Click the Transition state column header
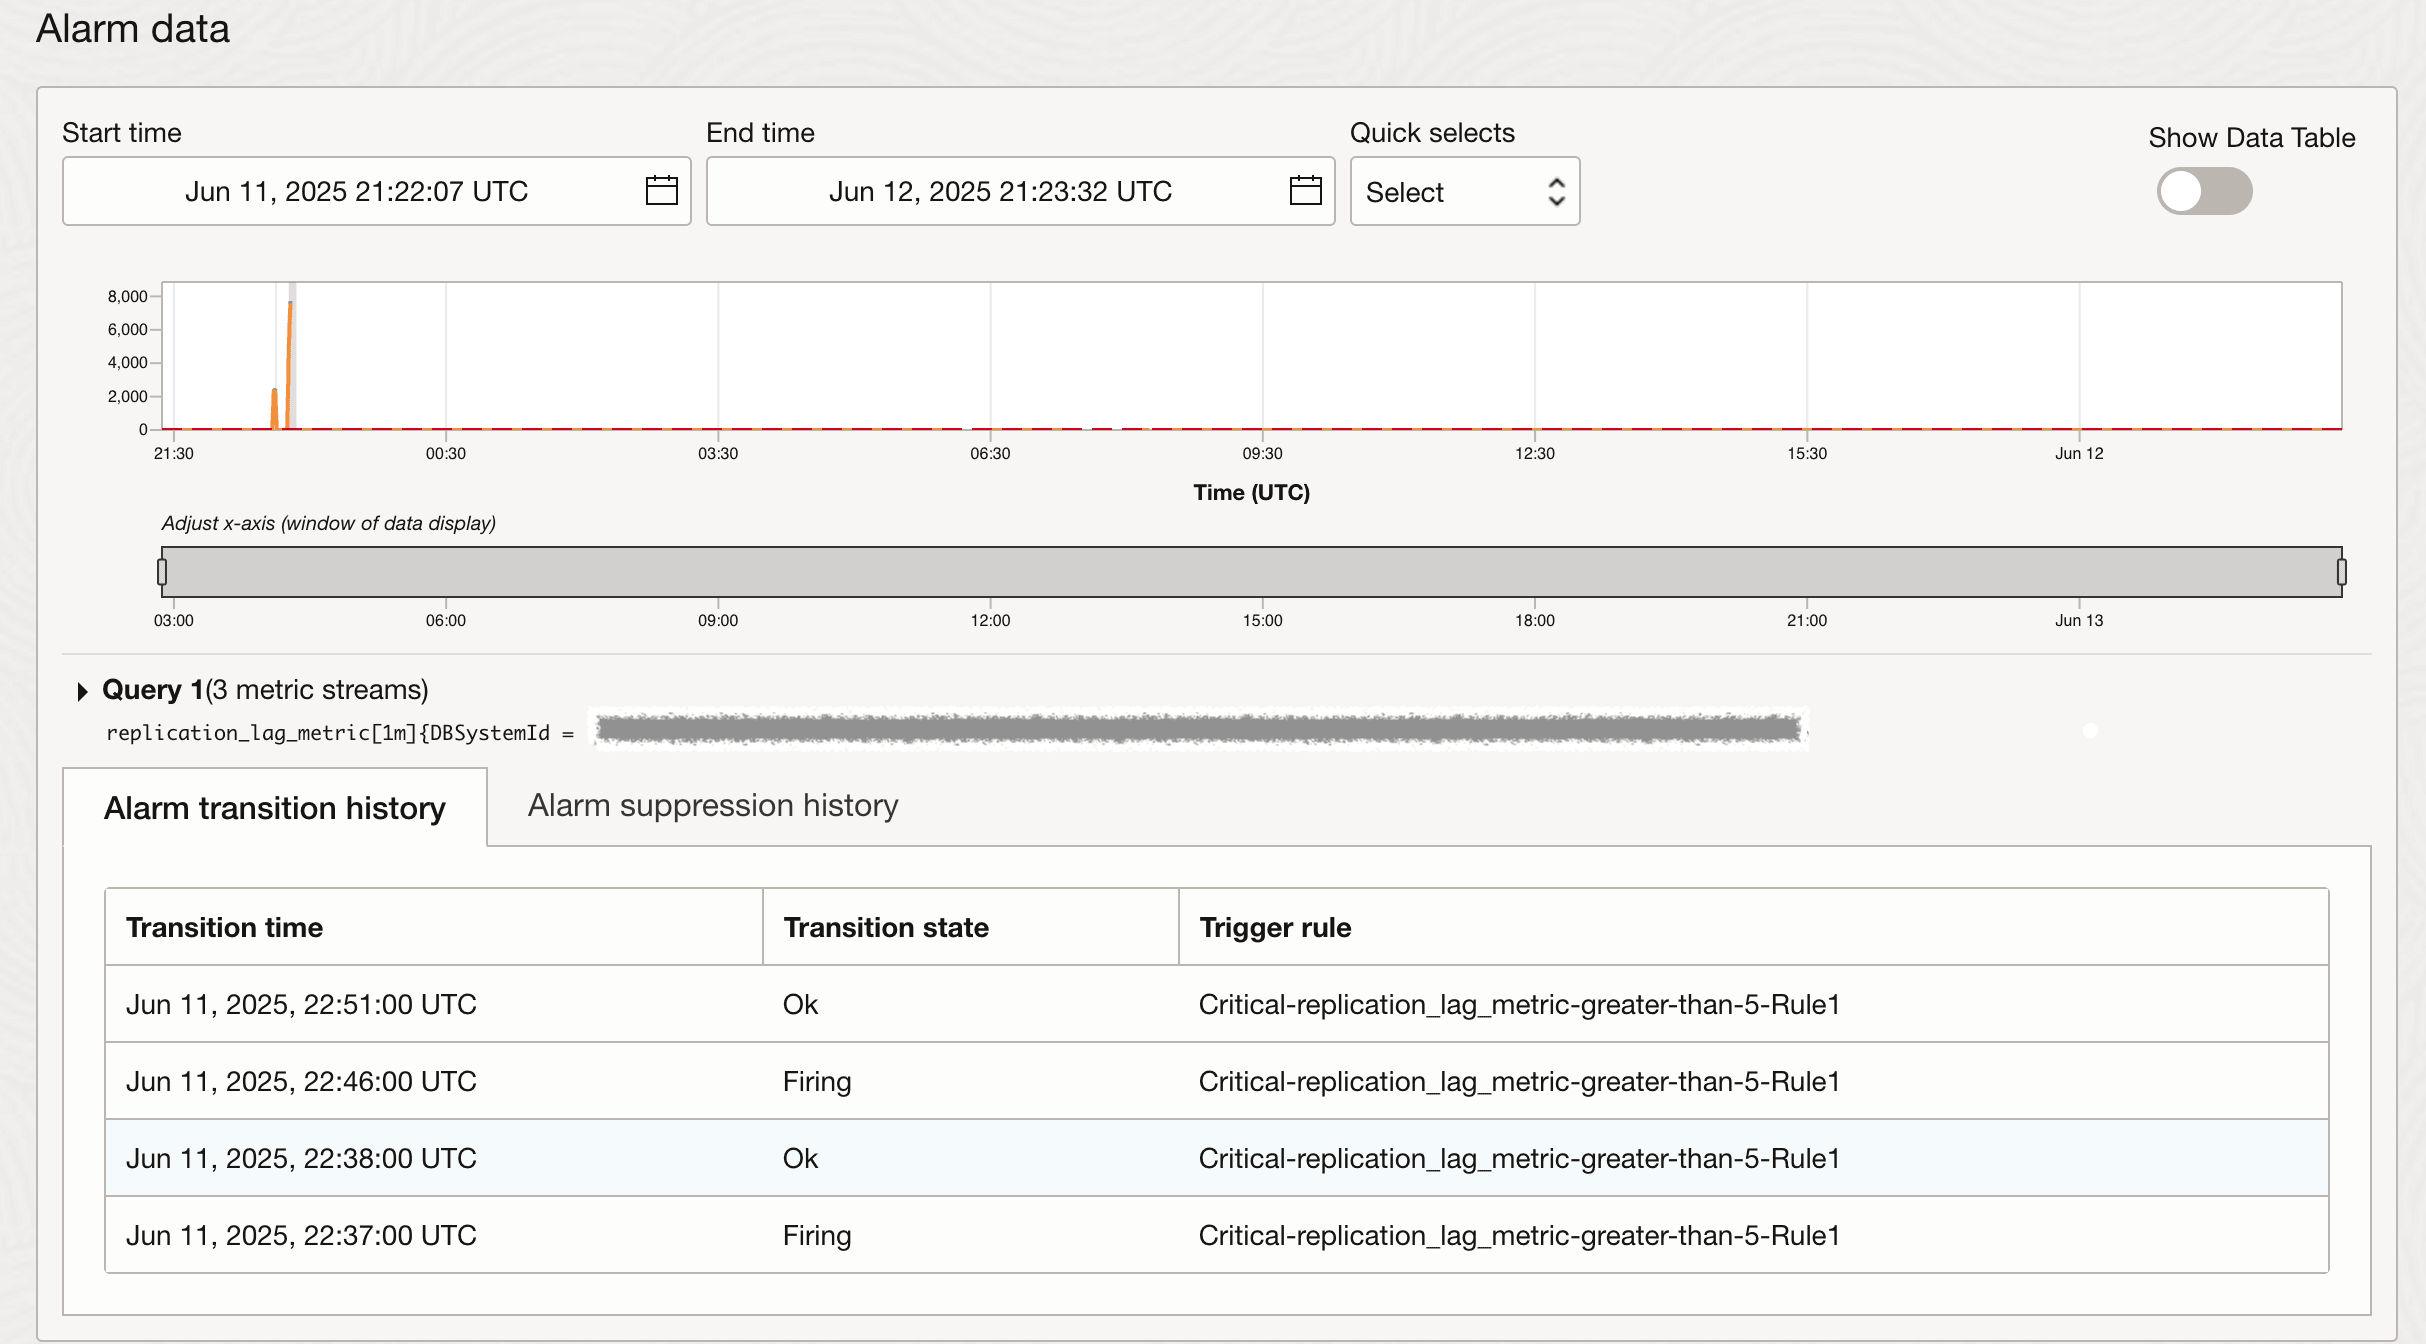The width and height of the screenshot is (2426, 1344). 885,927
